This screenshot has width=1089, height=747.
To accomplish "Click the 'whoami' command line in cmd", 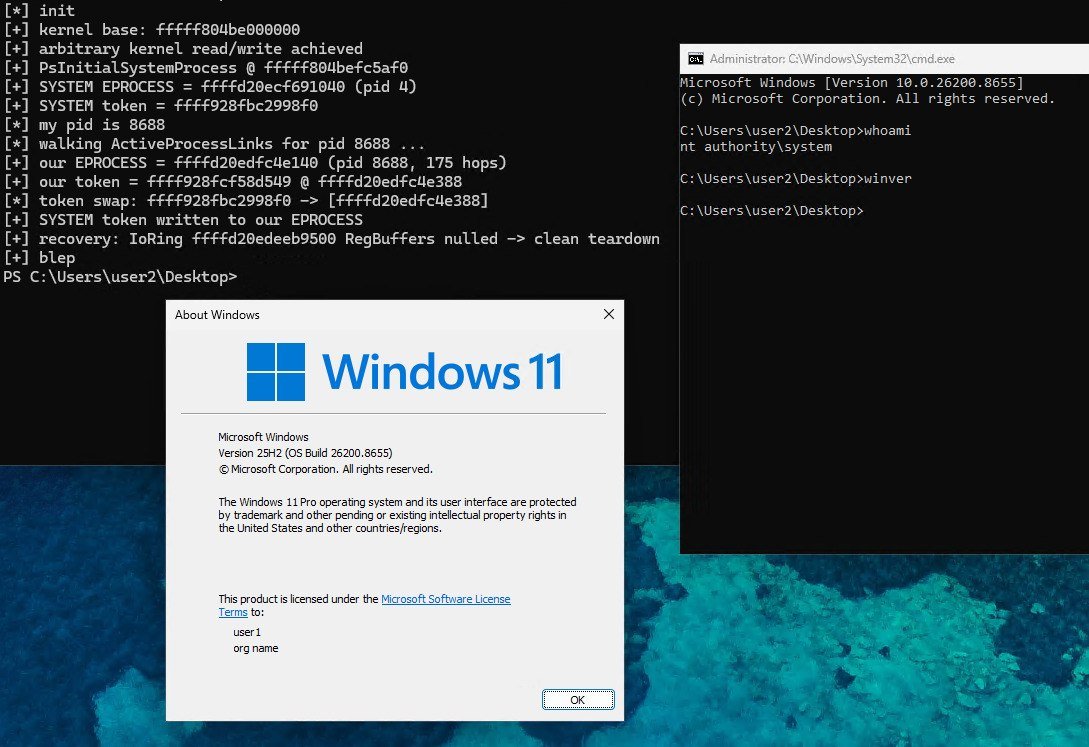I will coord(795,131).
